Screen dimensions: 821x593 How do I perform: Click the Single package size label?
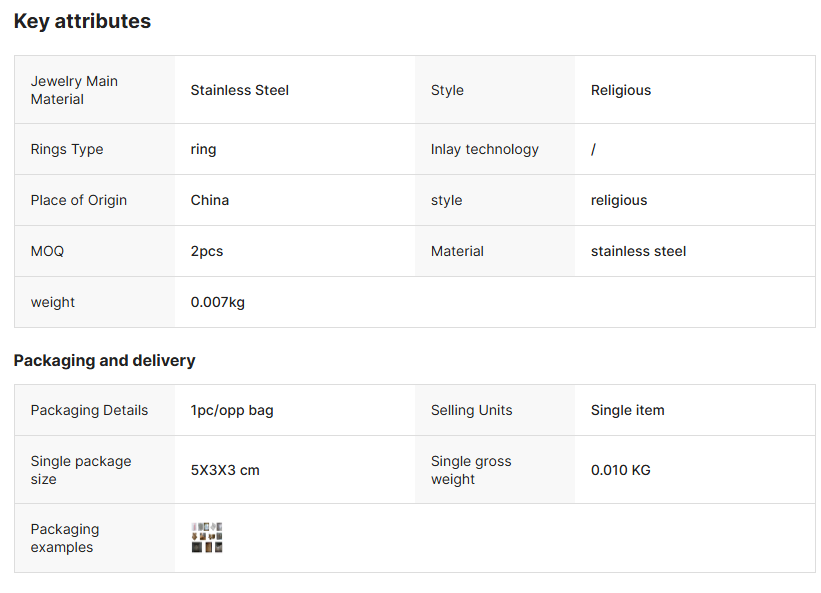coord(81,470)
